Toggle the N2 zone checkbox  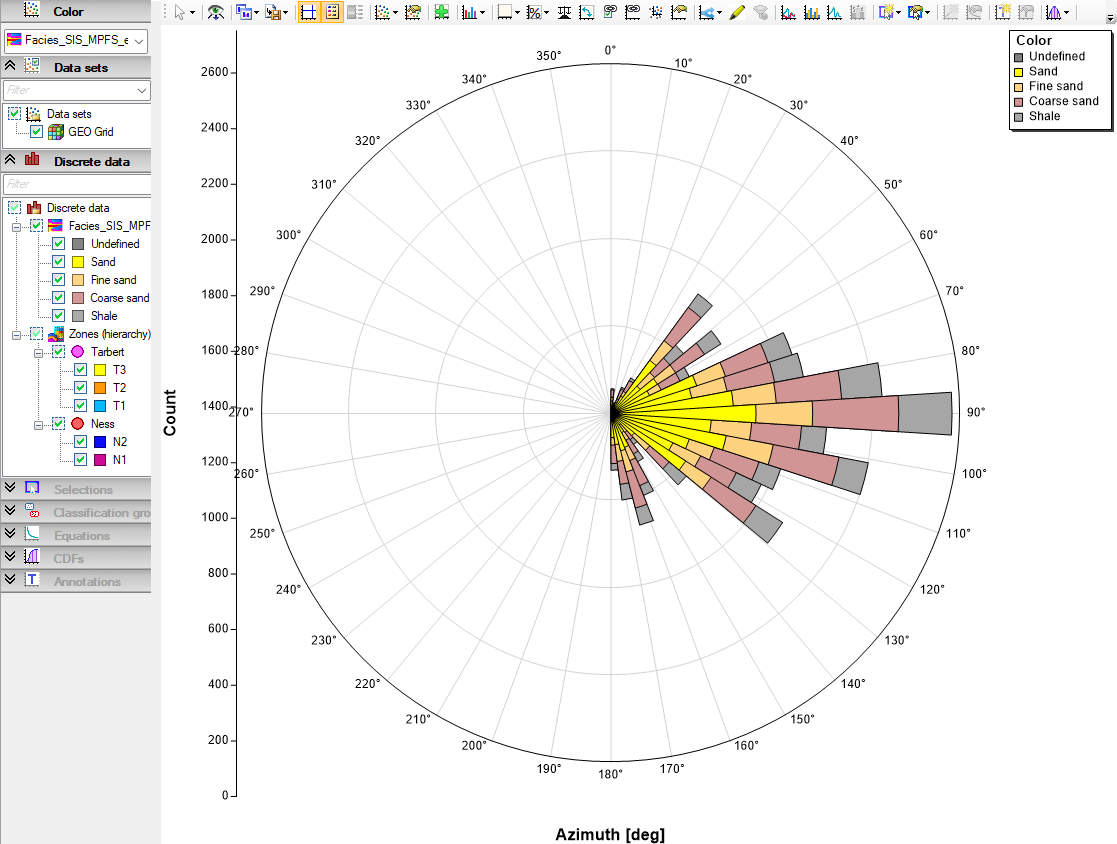click(x=80, y=442)
